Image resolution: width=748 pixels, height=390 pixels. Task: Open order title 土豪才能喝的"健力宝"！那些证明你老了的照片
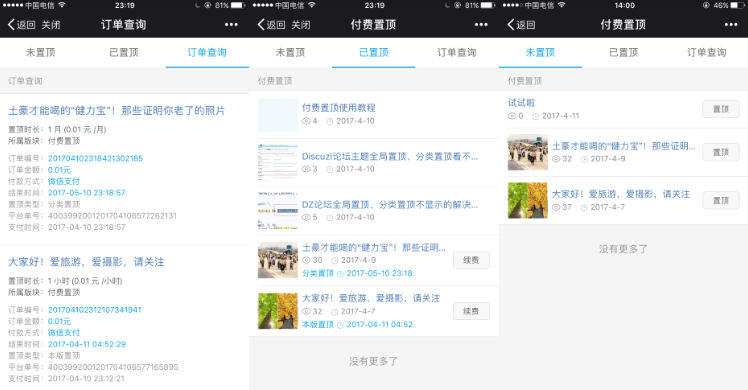coord(117,111)
